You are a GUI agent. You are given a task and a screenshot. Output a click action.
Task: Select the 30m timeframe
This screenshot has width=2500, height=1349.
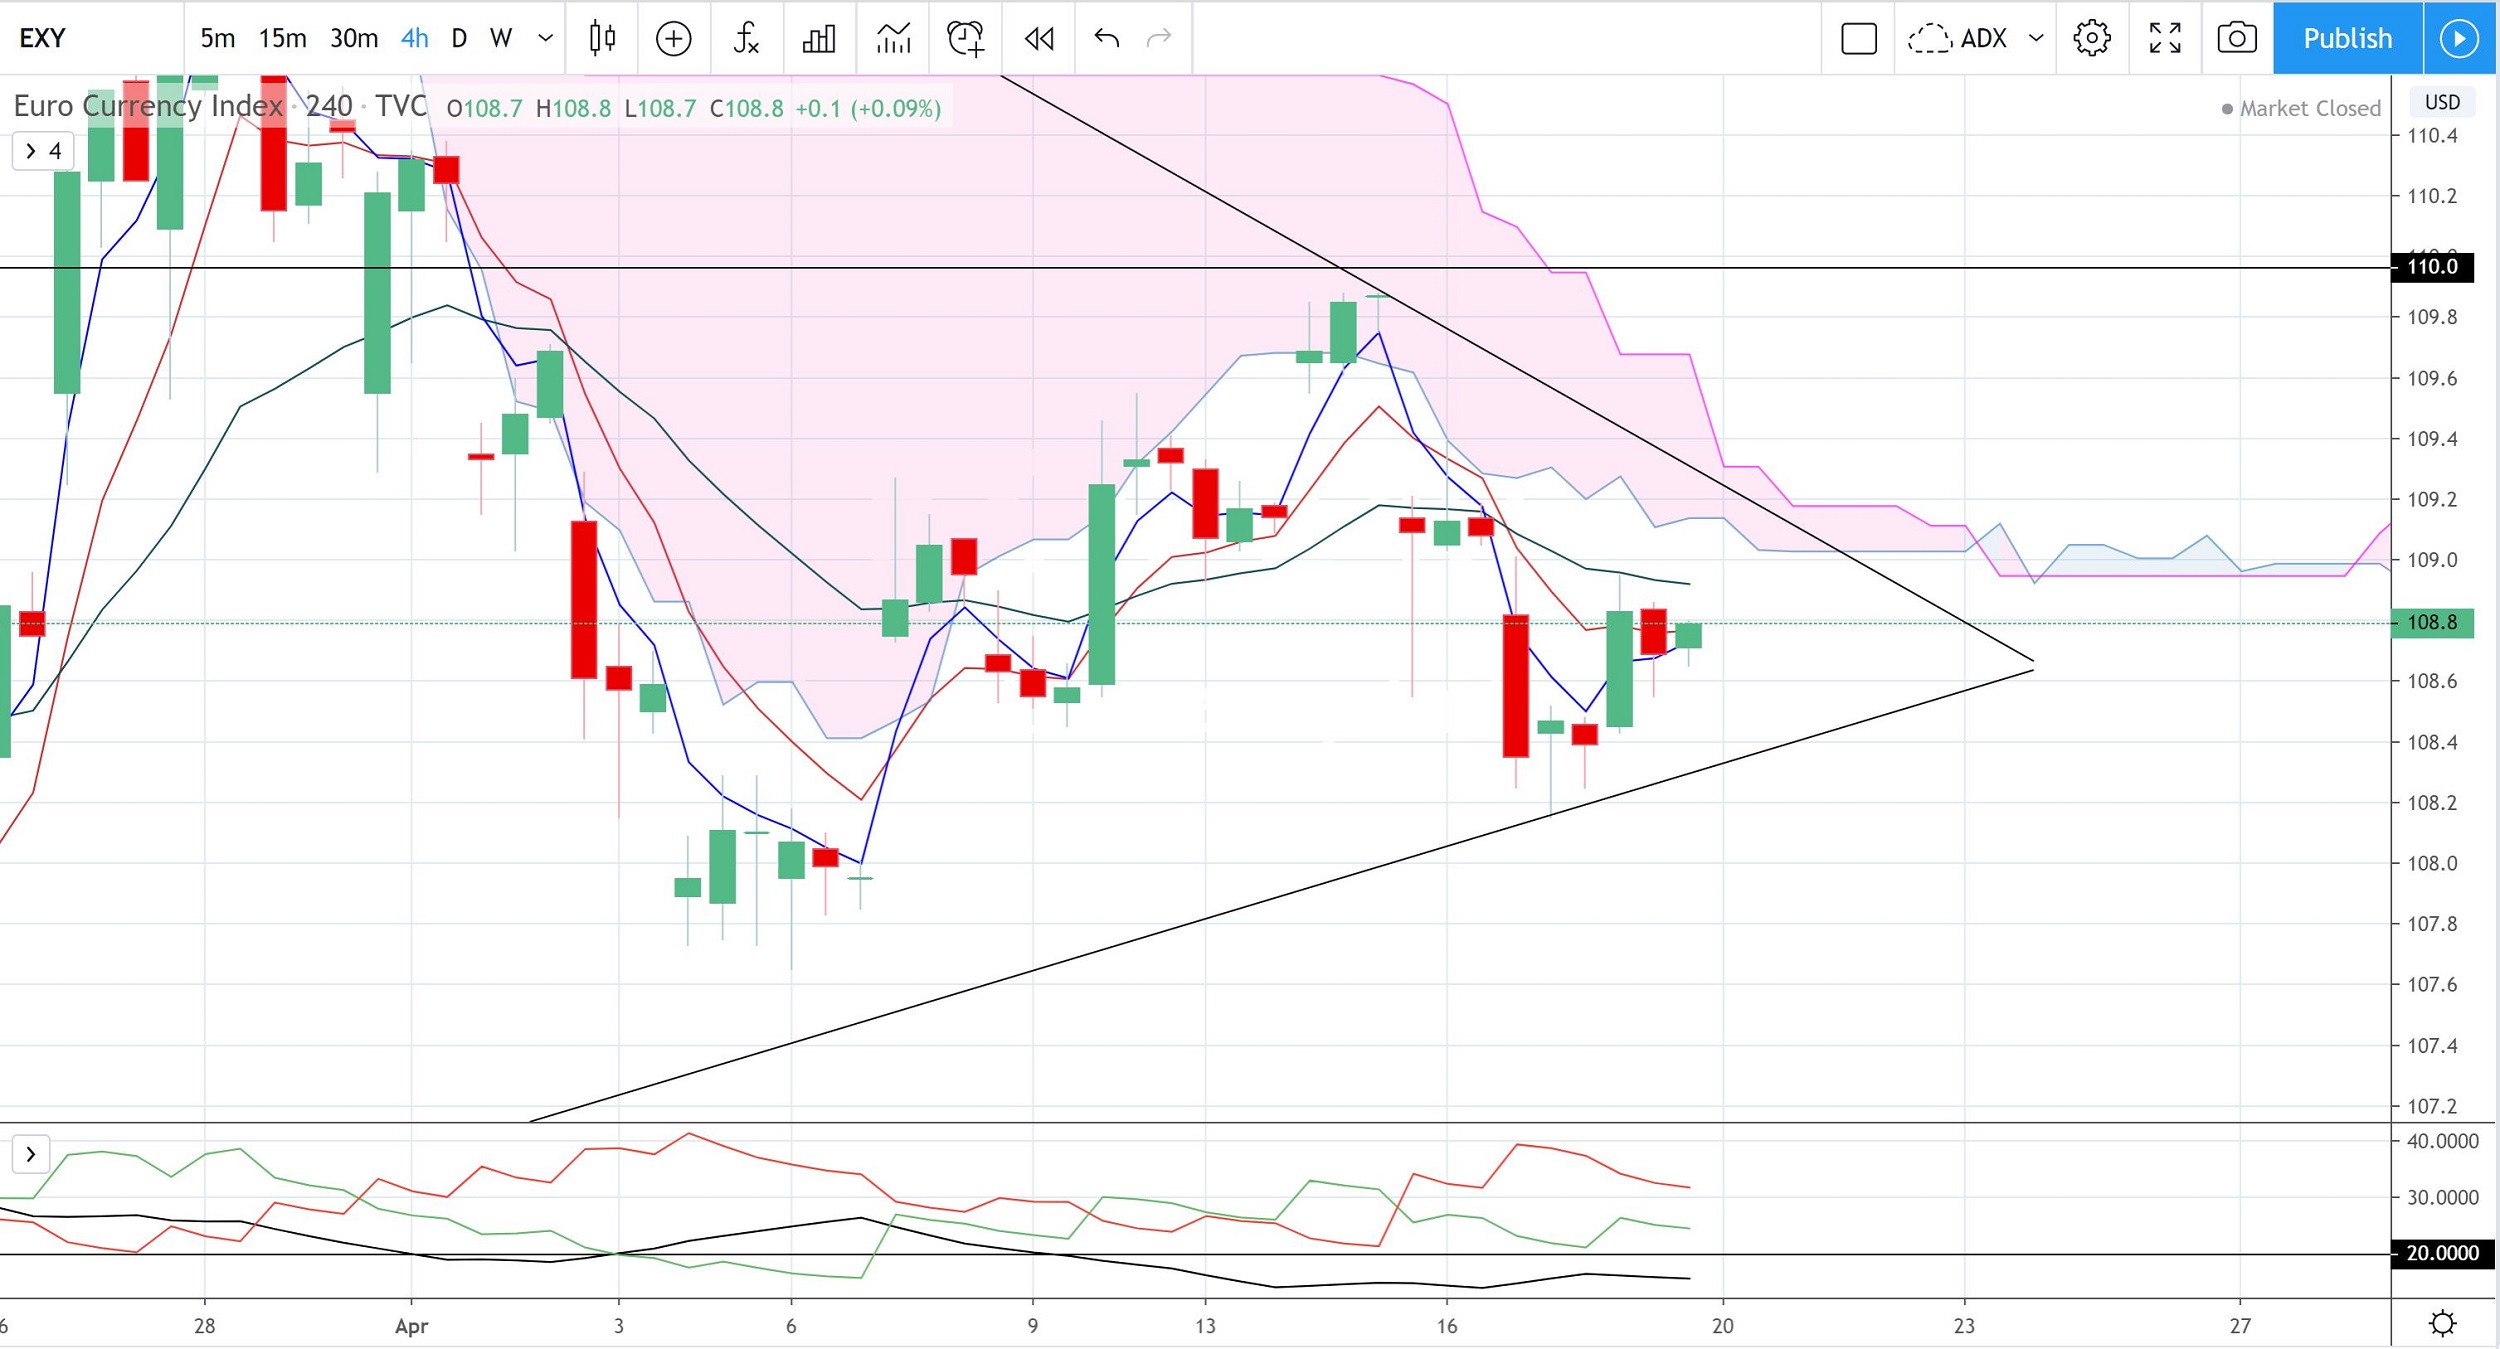tap(354, 38)
